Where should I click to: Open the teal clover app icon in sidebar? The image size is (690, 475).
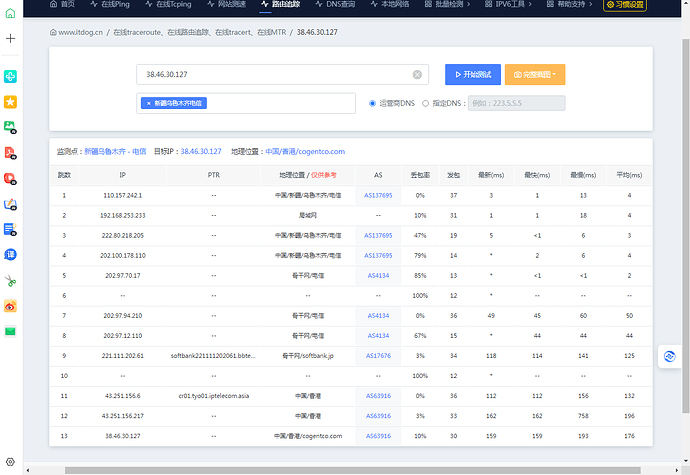click(10, 76)
